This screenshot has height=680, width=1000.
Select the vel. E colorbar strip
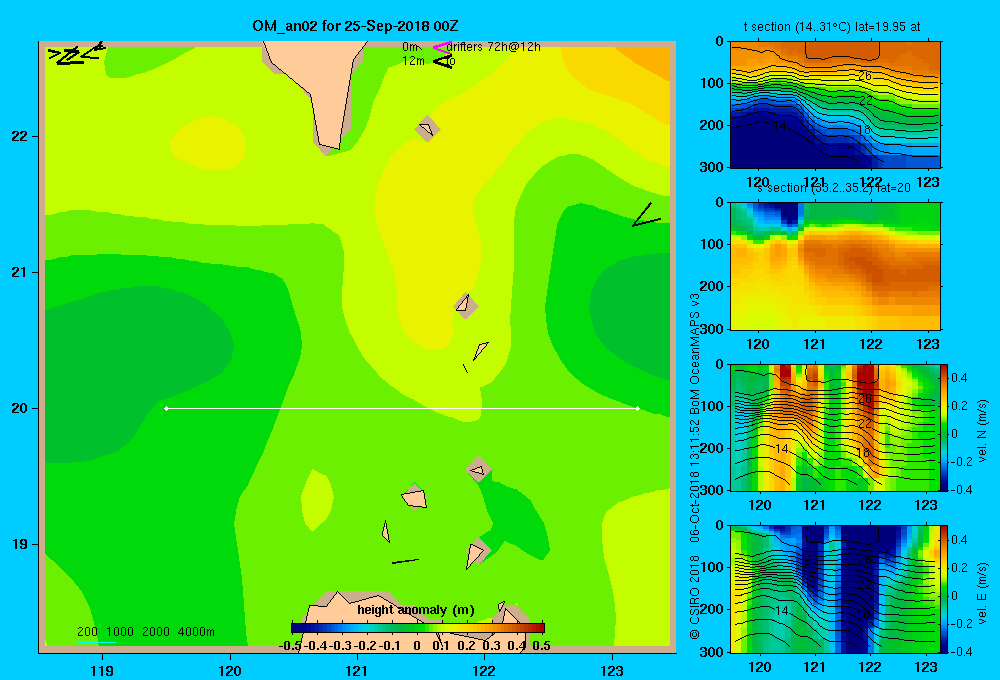coord(944,589)
